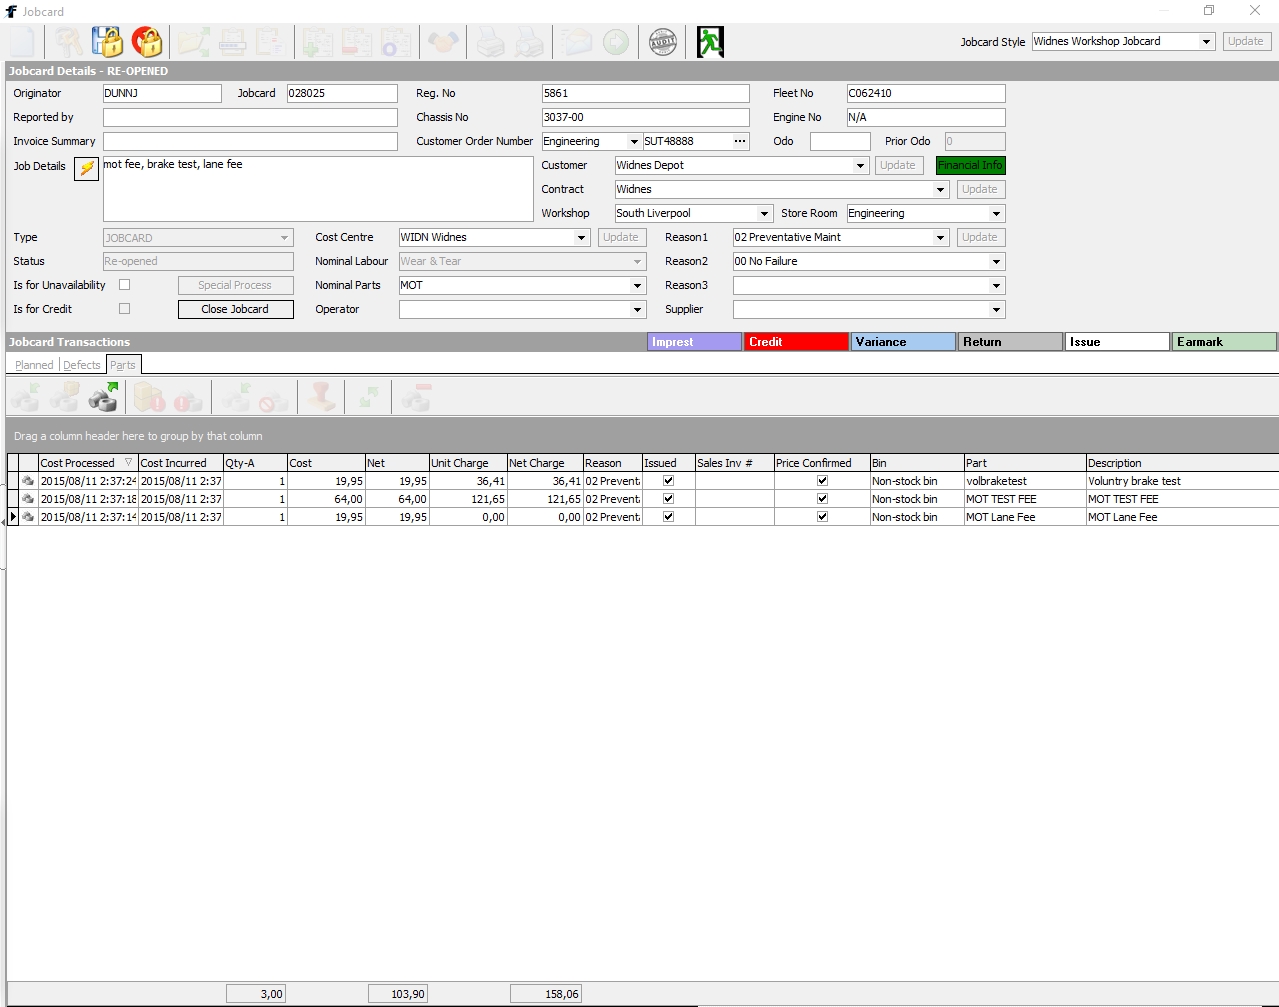Click the printer icon
This screenshot has height=1007, width=1279.
tap(490, 42)
